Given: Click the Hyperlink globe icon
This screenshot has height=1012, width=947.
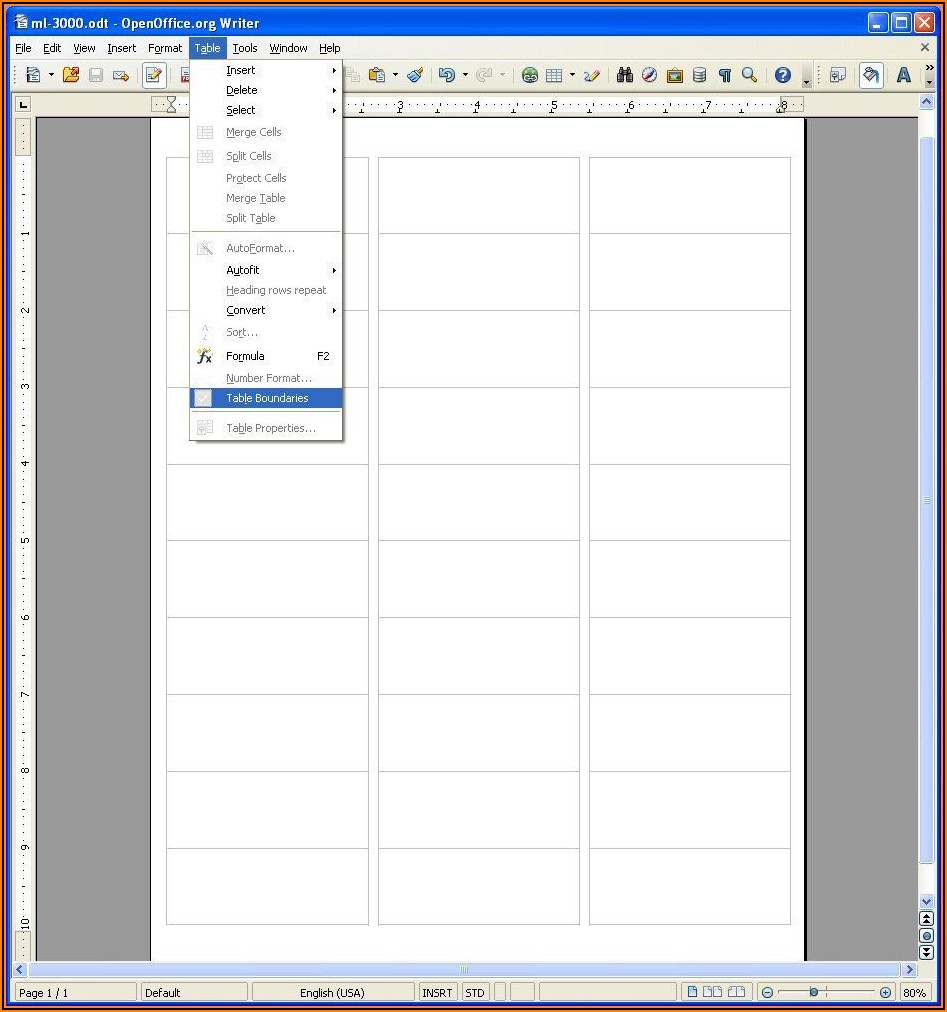Looking at the screenshot, I should point(530,75).
